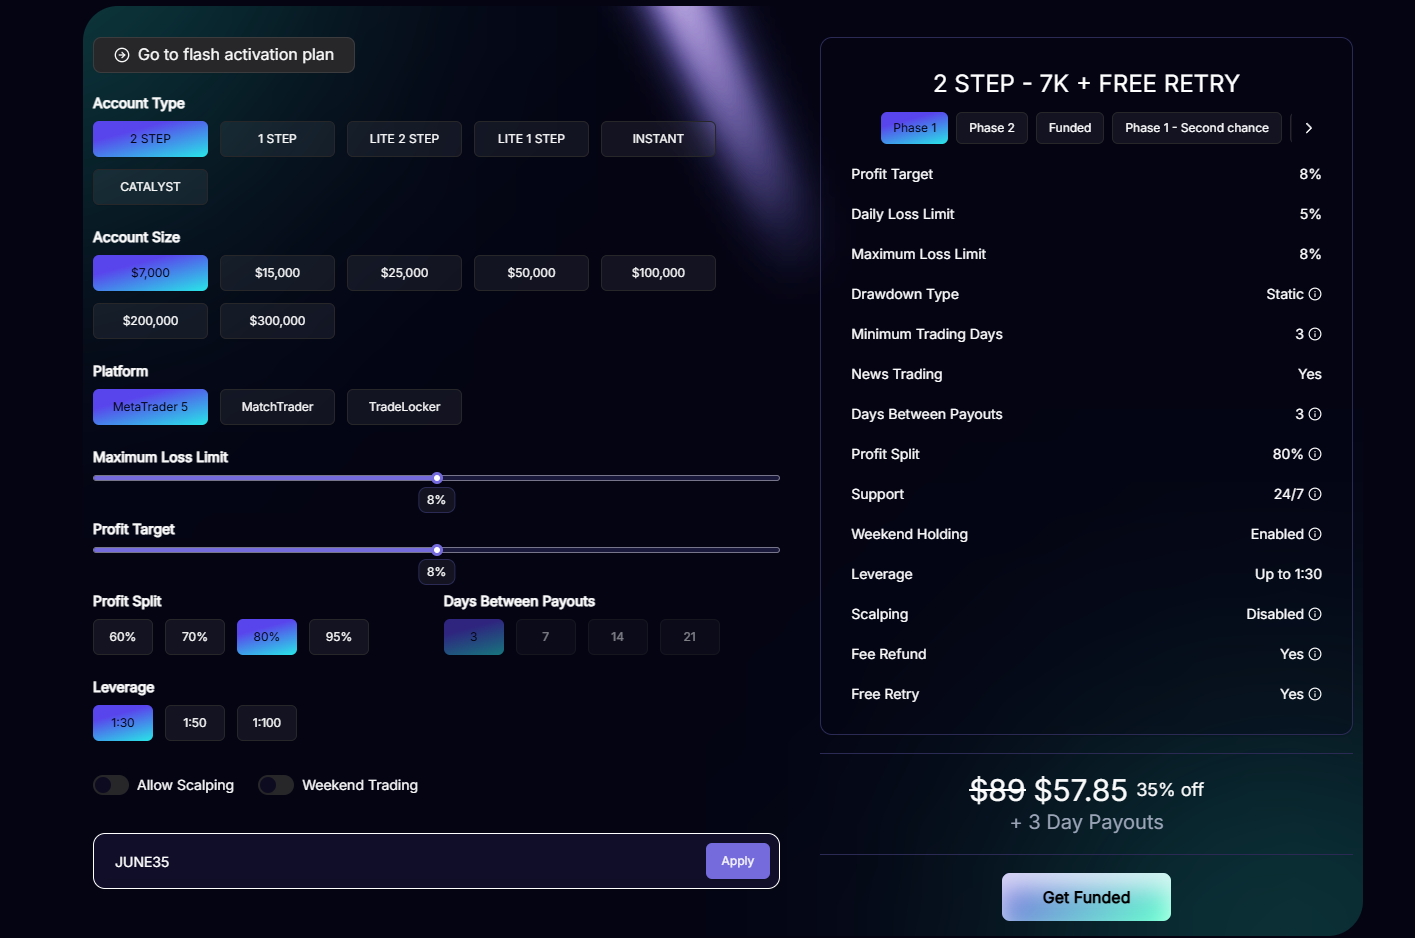Click info icon beside Minimum Trading Days

click(x=1315, y=334)
